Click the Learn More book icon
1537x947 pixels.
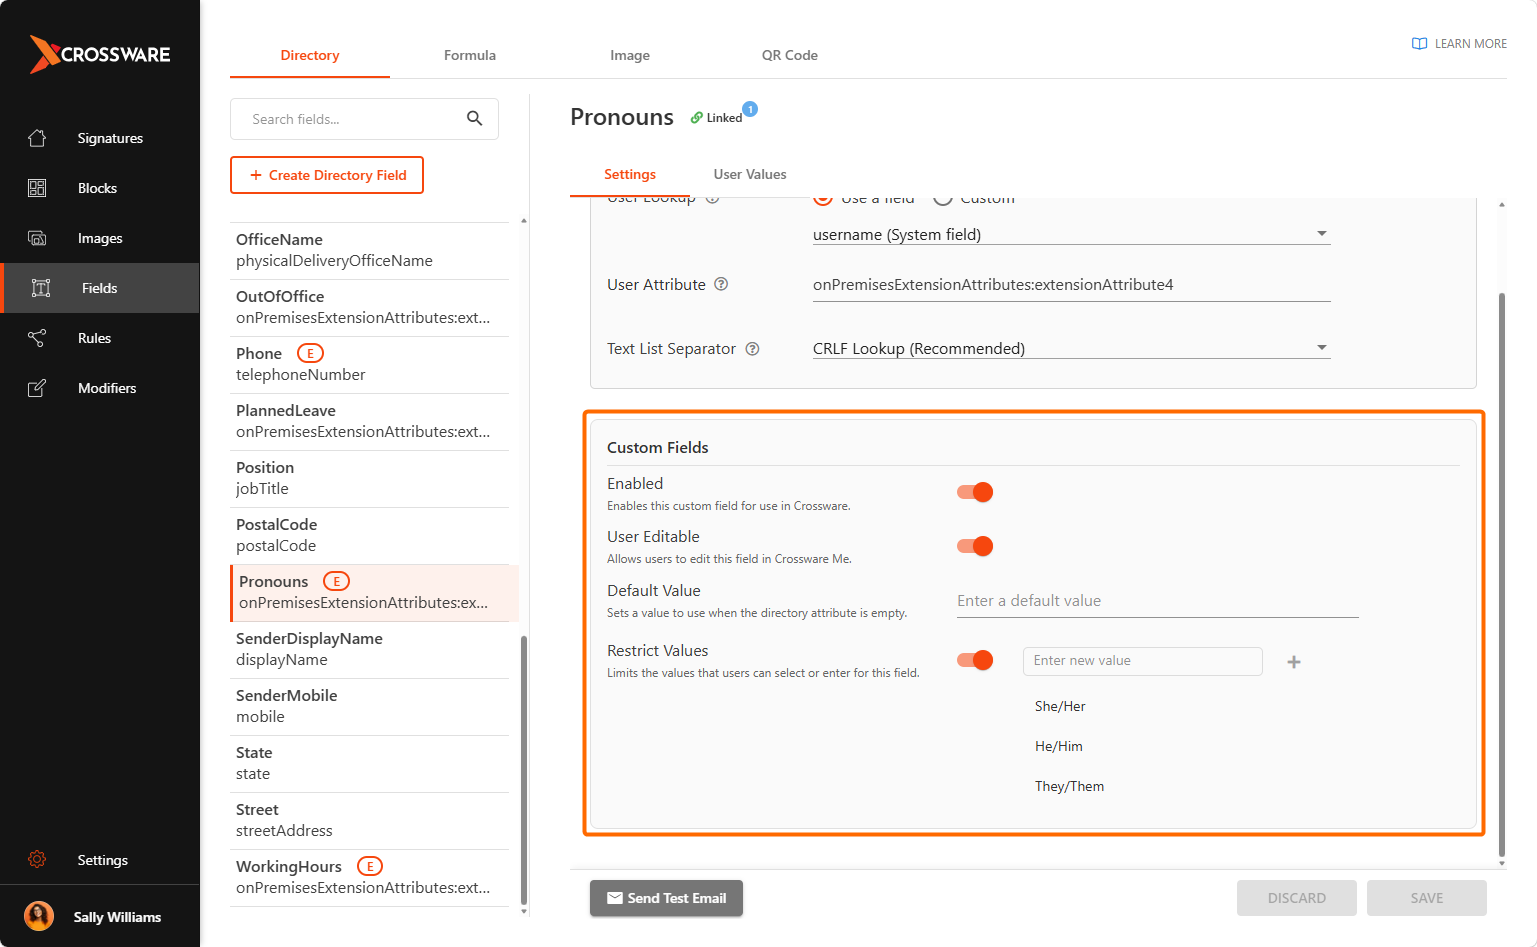1419,43
